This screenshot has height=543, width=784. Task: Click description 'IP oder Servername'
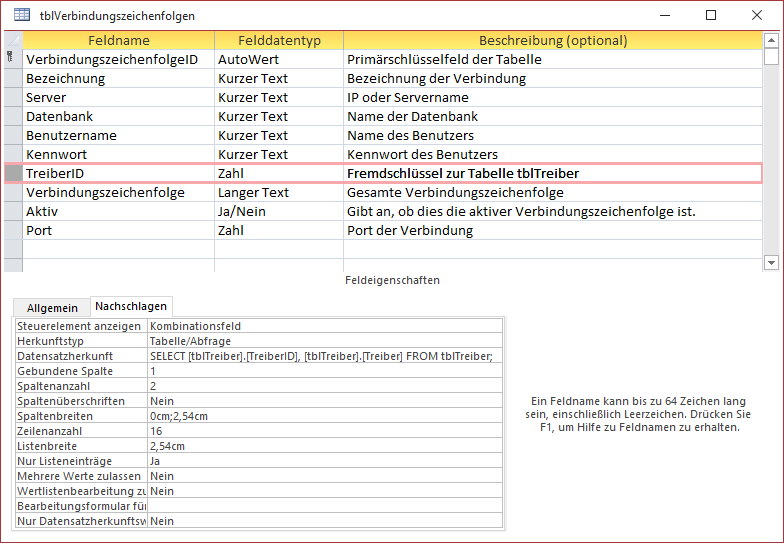[553, 97]
